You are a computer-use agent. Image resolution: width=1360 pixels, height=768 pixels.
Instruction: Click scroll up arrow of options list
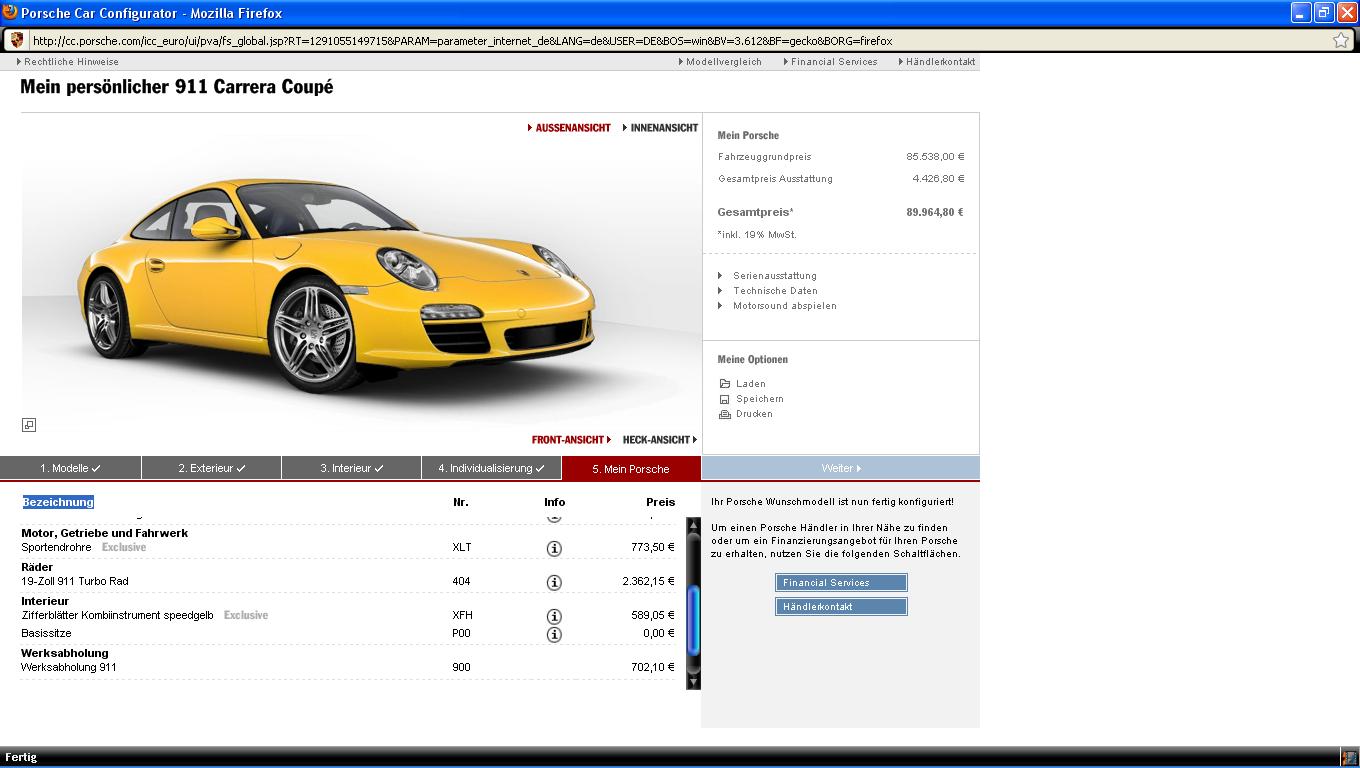(693, 525)
